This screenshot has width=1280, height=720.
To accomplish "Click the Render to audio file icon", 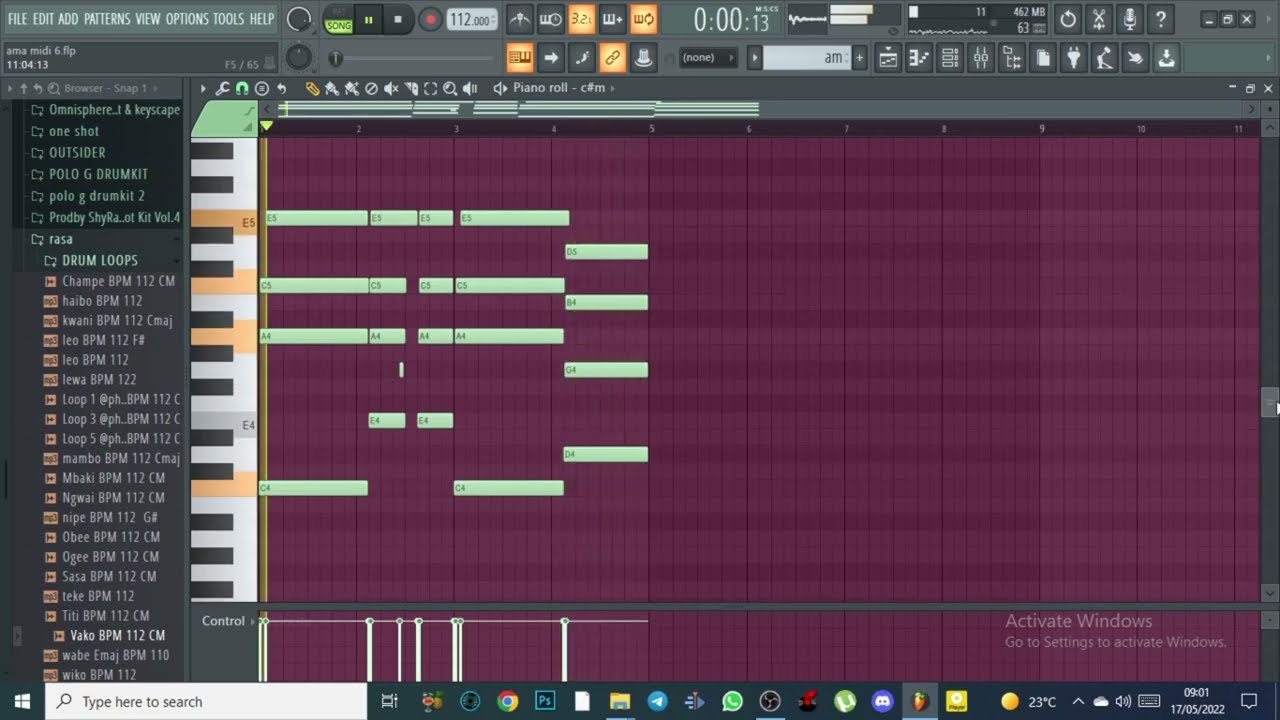I will (1166, 58).
